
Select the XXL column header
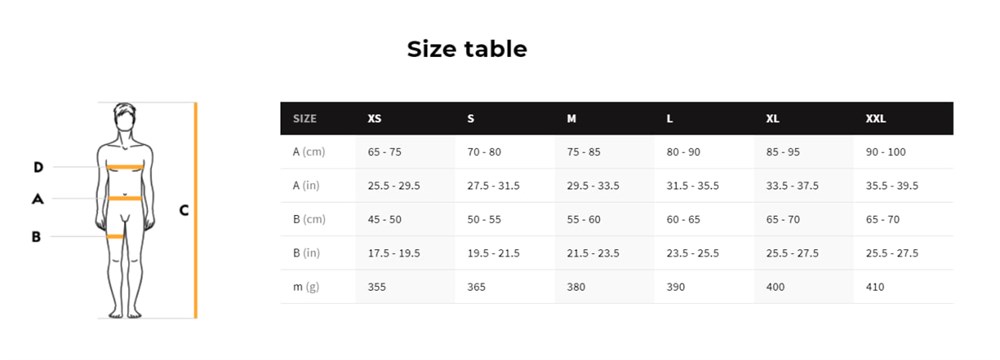876,119
